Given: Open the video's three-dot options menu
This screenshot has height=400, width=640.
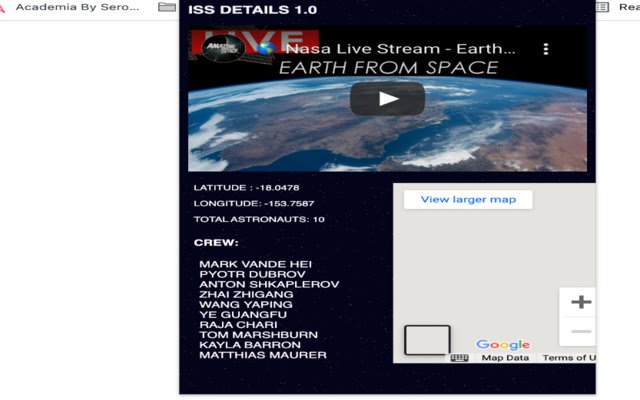Looking at the screenshot, I should click(546, 49).
